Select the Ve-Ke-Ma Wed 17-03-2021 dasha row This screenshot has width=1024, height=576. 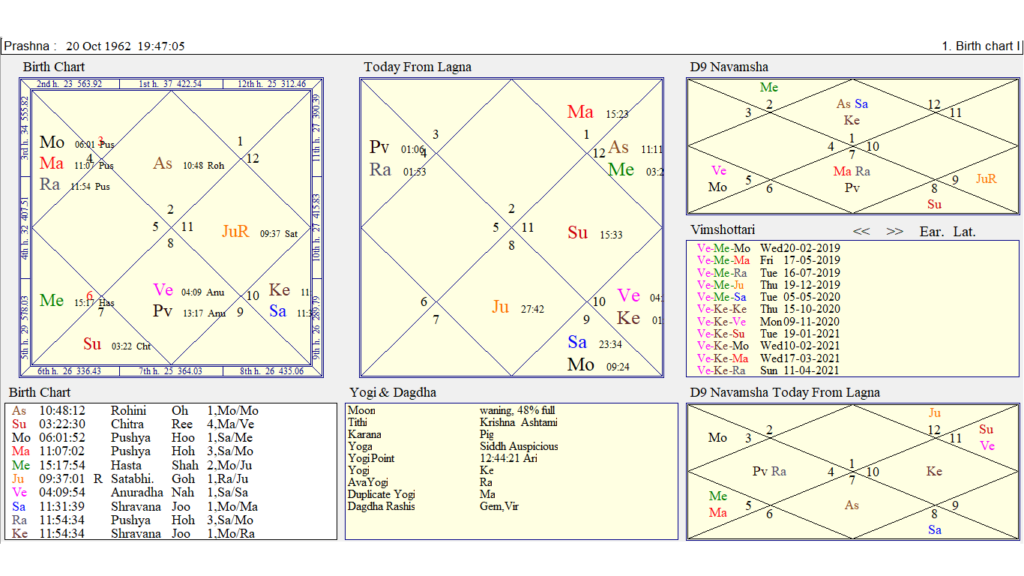tap(768, 358)
